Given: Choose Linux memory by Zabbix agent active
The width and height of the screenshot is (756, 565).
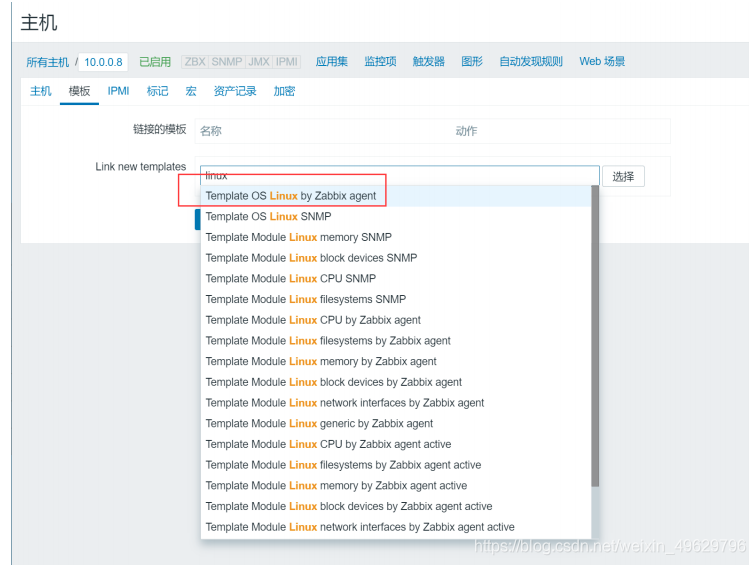Looking at the screenshot, I should (396, 486).
